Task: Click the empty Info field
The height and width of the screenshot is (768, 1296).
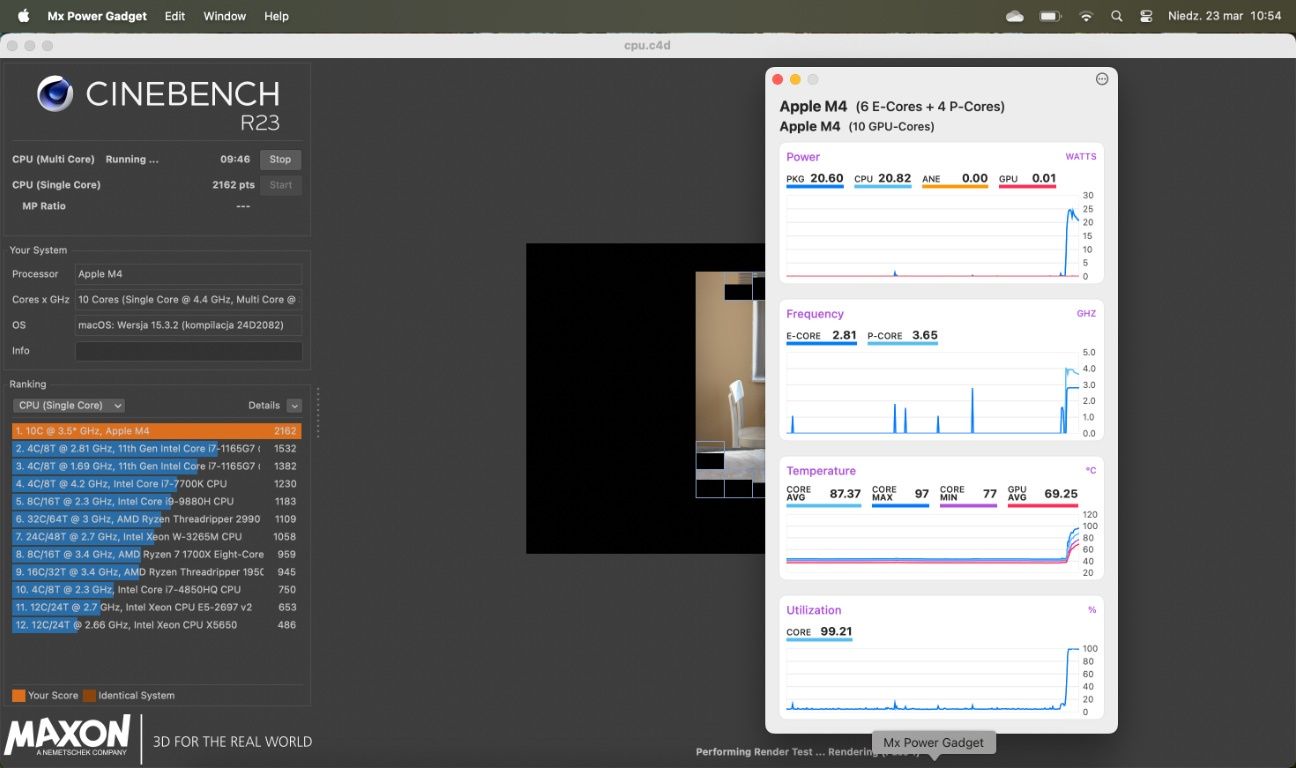Action: [x=189, y=351]
